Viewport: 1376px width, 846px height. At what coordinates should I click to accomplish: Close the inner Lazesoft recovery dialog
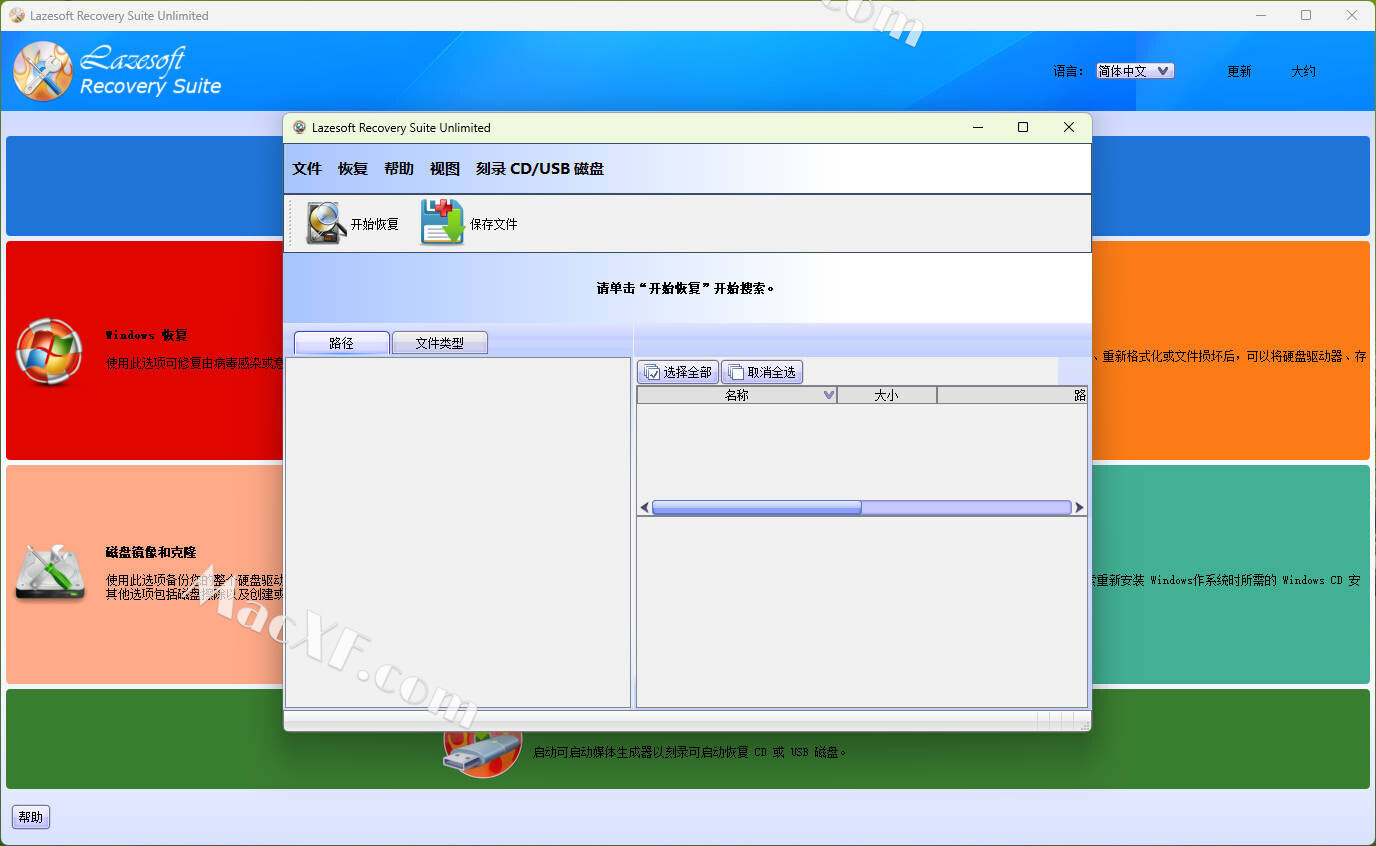(x=1069, y=127)
